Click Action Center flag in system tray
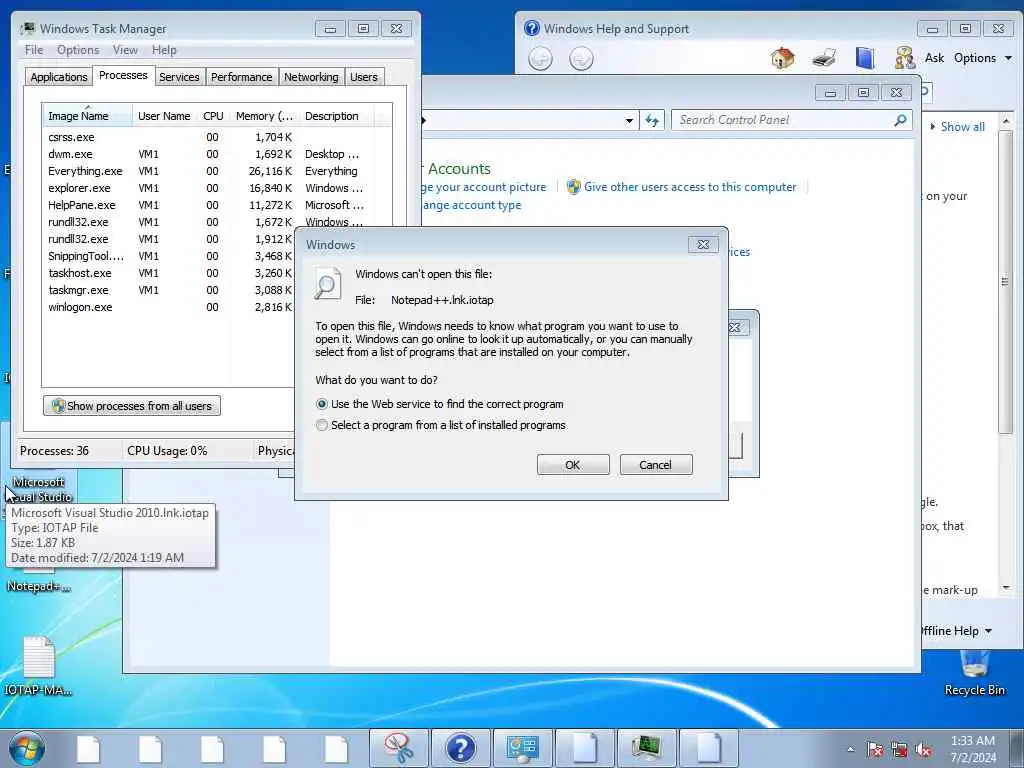Image resolution: width=1024 pixels, height=768 pixels. [x=875, y=749]
